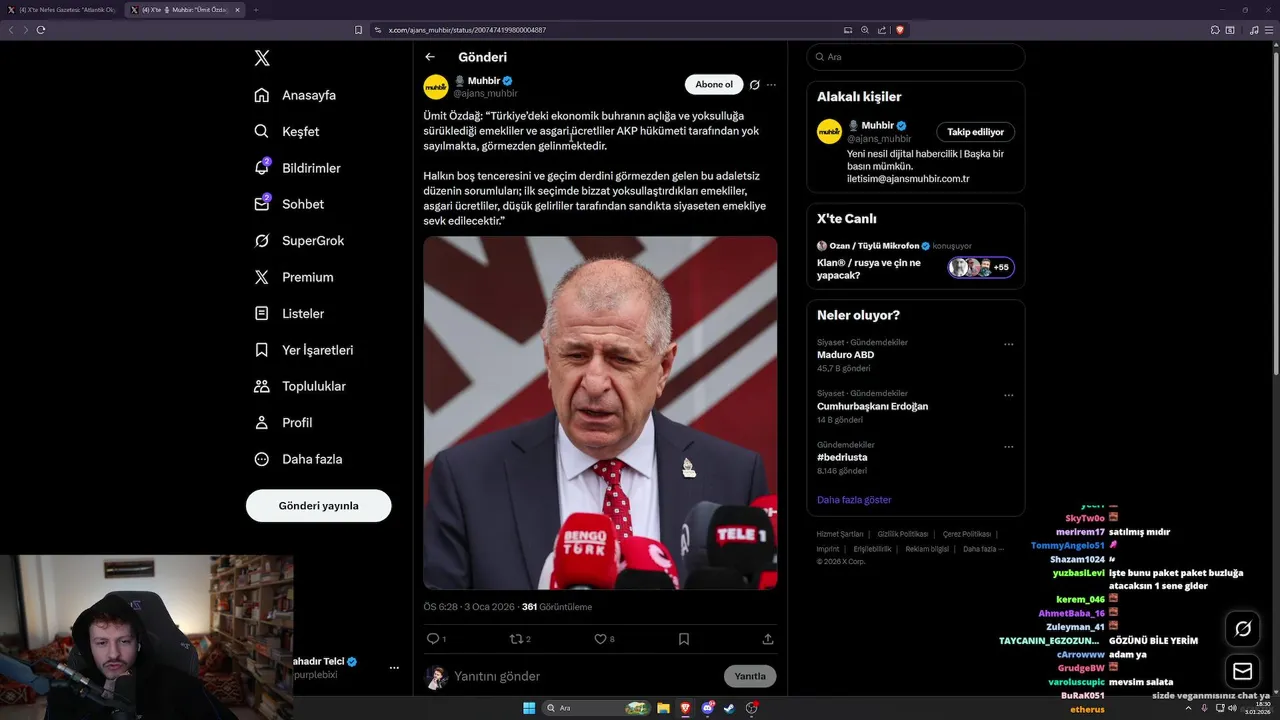Image resolution: width=1280 pixels, height=720 pixels.
Task: Open the Premium page
Action: [294, 277]
